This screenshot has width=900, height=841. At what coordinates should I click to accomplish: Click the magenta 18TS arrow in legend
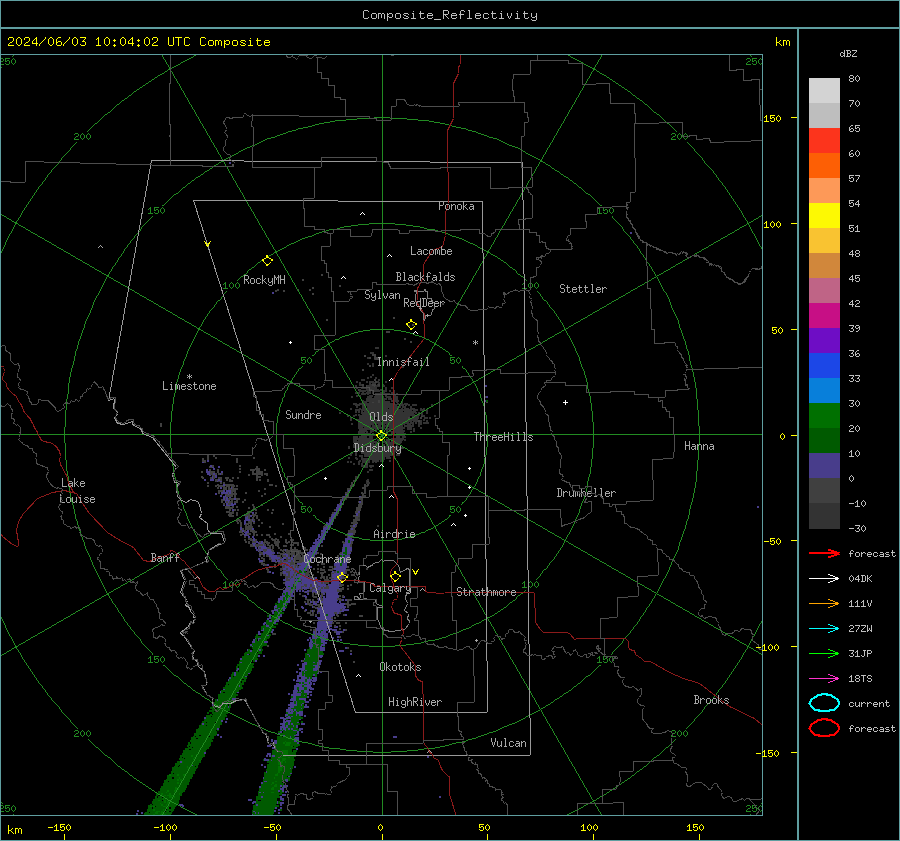pyautogui.click(x=824, y=679)
